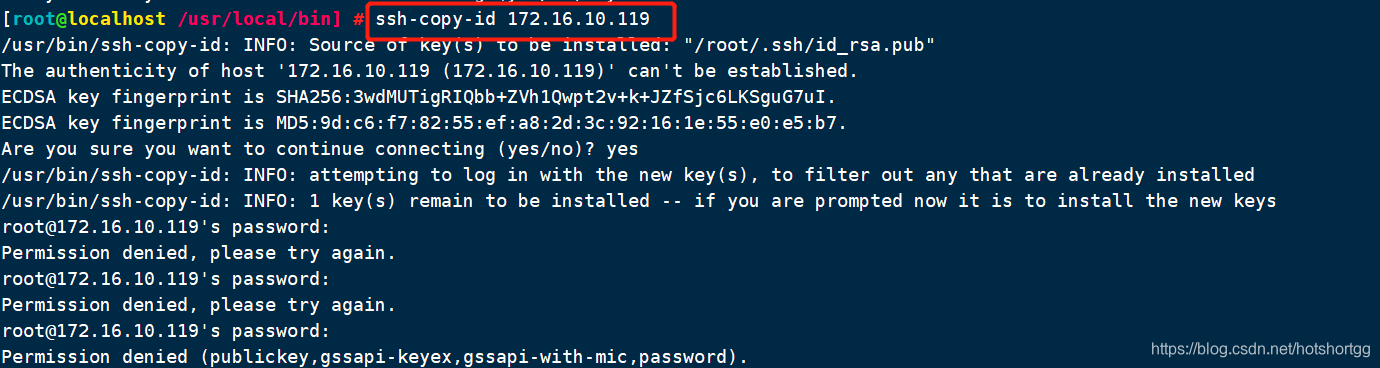Click the second root@172.16.10.119's password prompt
Viewport: 1380px width, 368px height.
pos(166,279)
